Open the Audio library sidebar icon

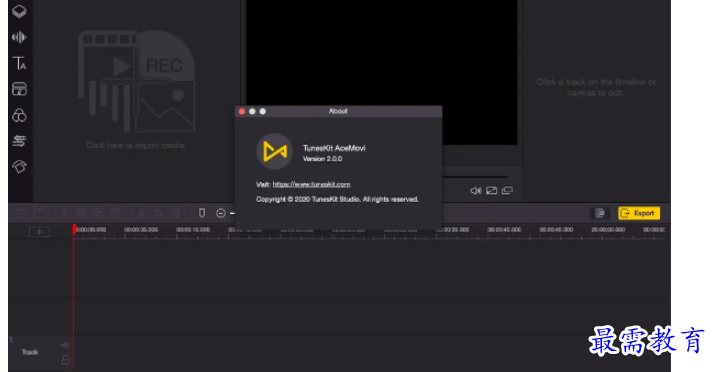[x=19, y=37]
